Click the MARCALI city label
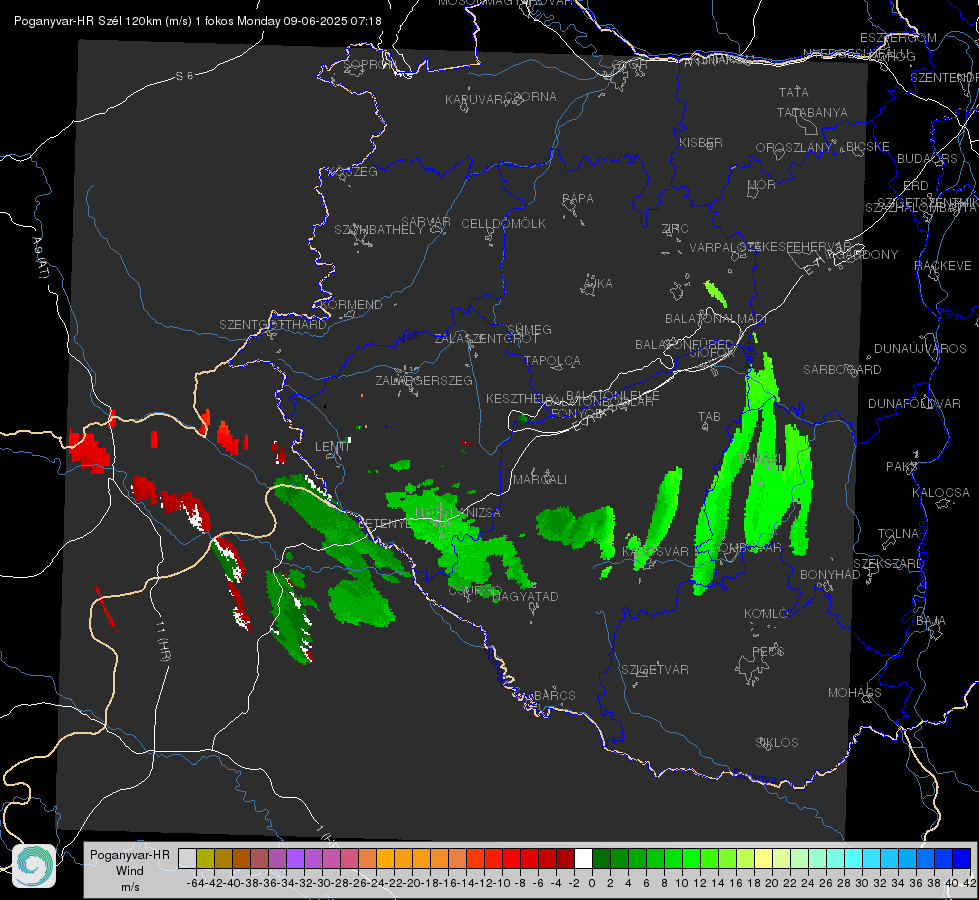 pos(540,480)
